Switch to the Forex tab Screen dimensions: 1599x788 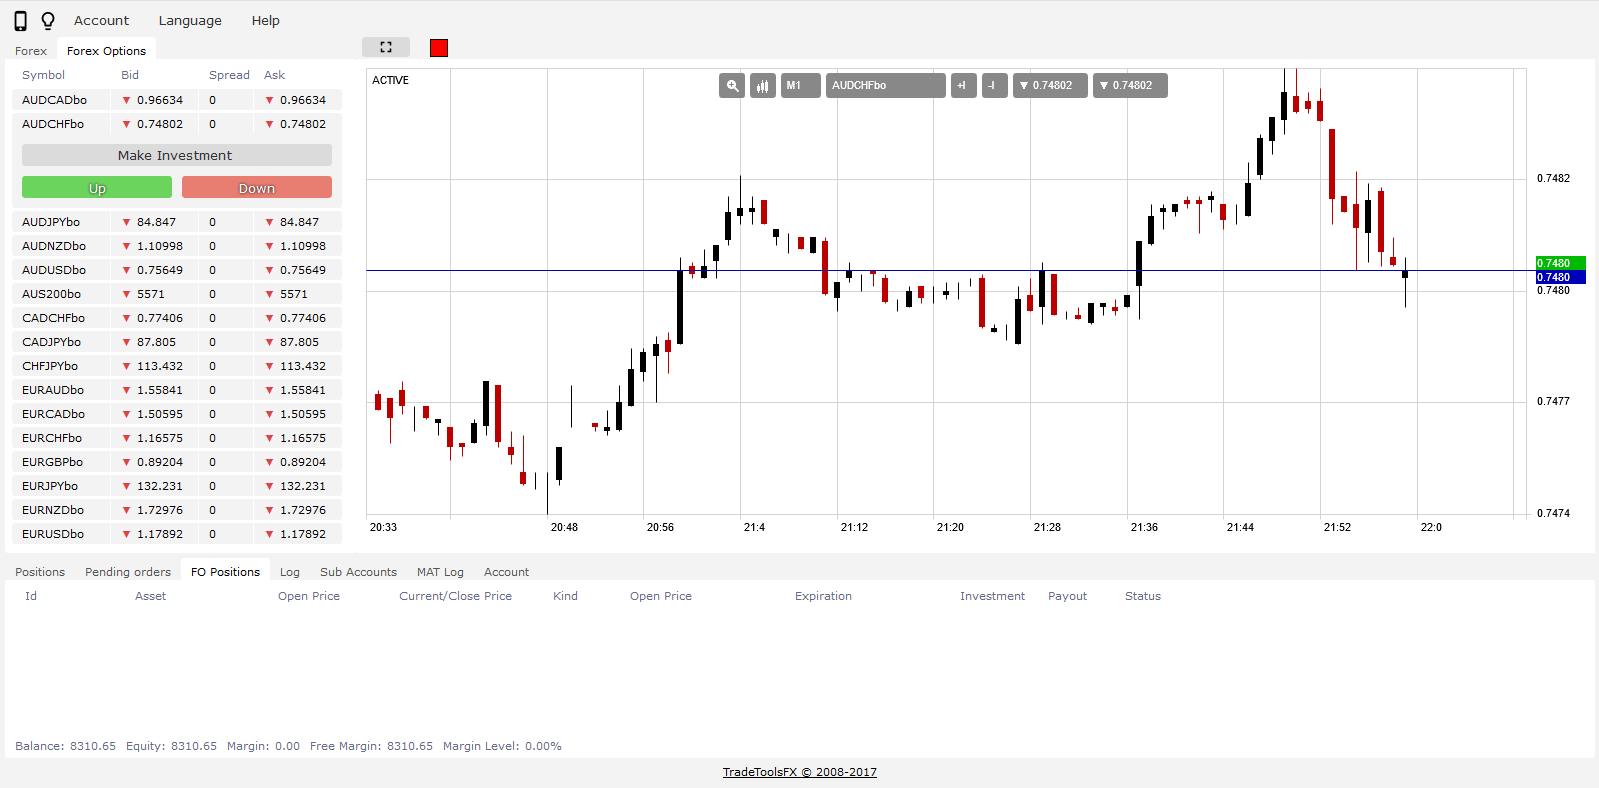click(31, 51)
